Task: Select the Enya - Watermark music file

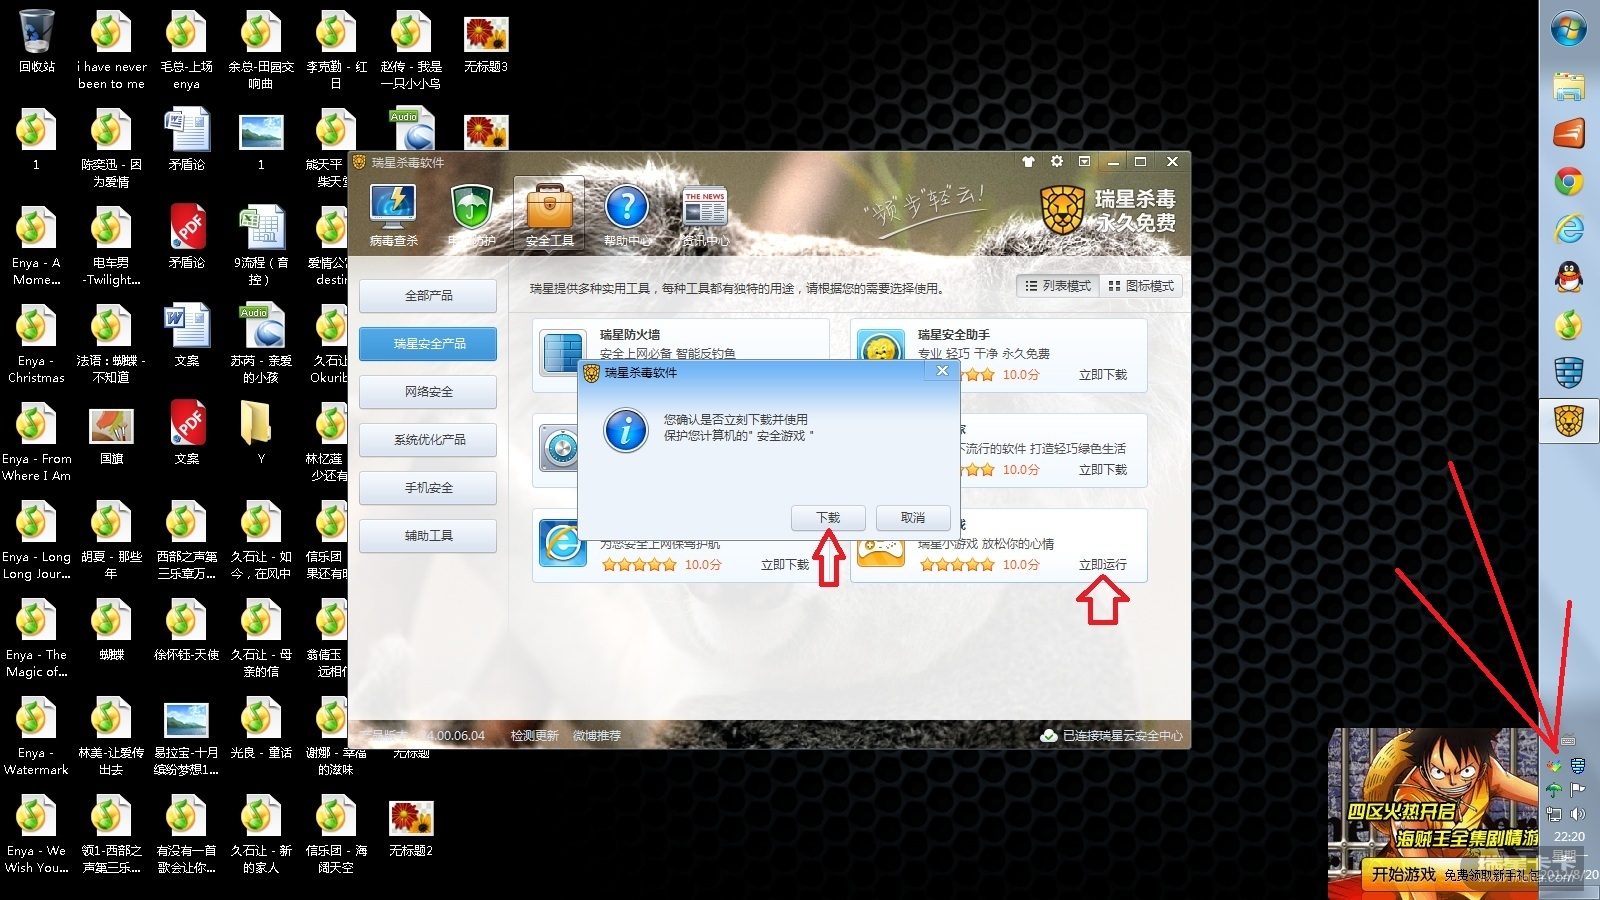Action: pyautogui.click(x=36, y=736)
